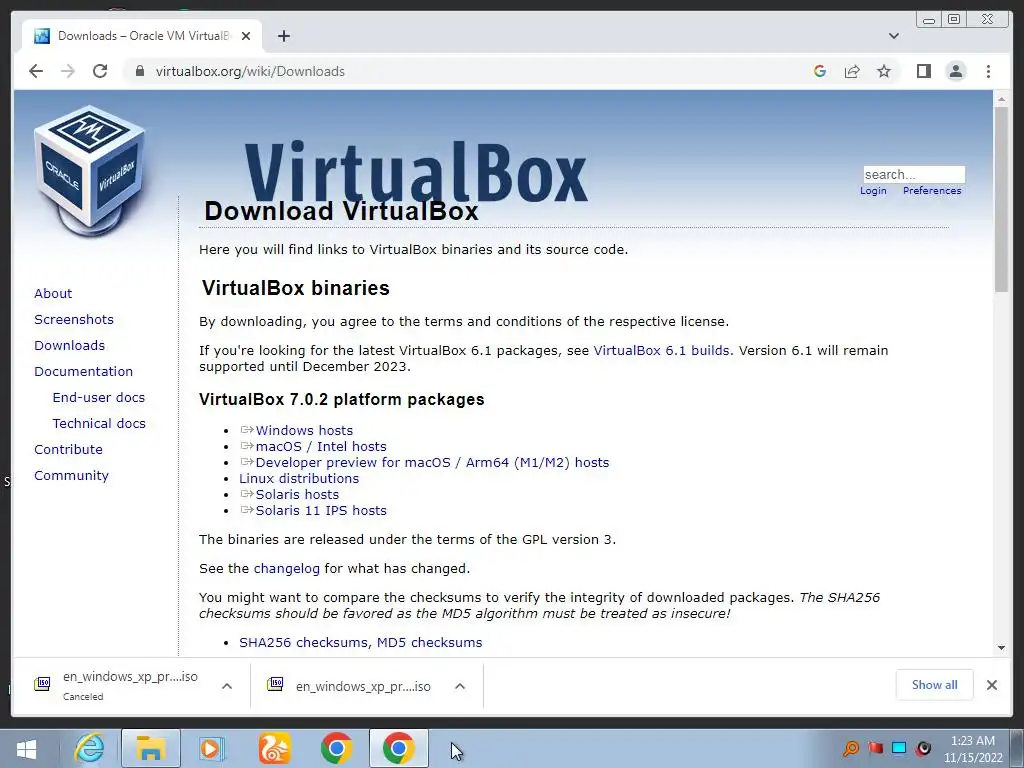Close the Downloads – Oracle VM VirtualBox tab

click(246, 36)
